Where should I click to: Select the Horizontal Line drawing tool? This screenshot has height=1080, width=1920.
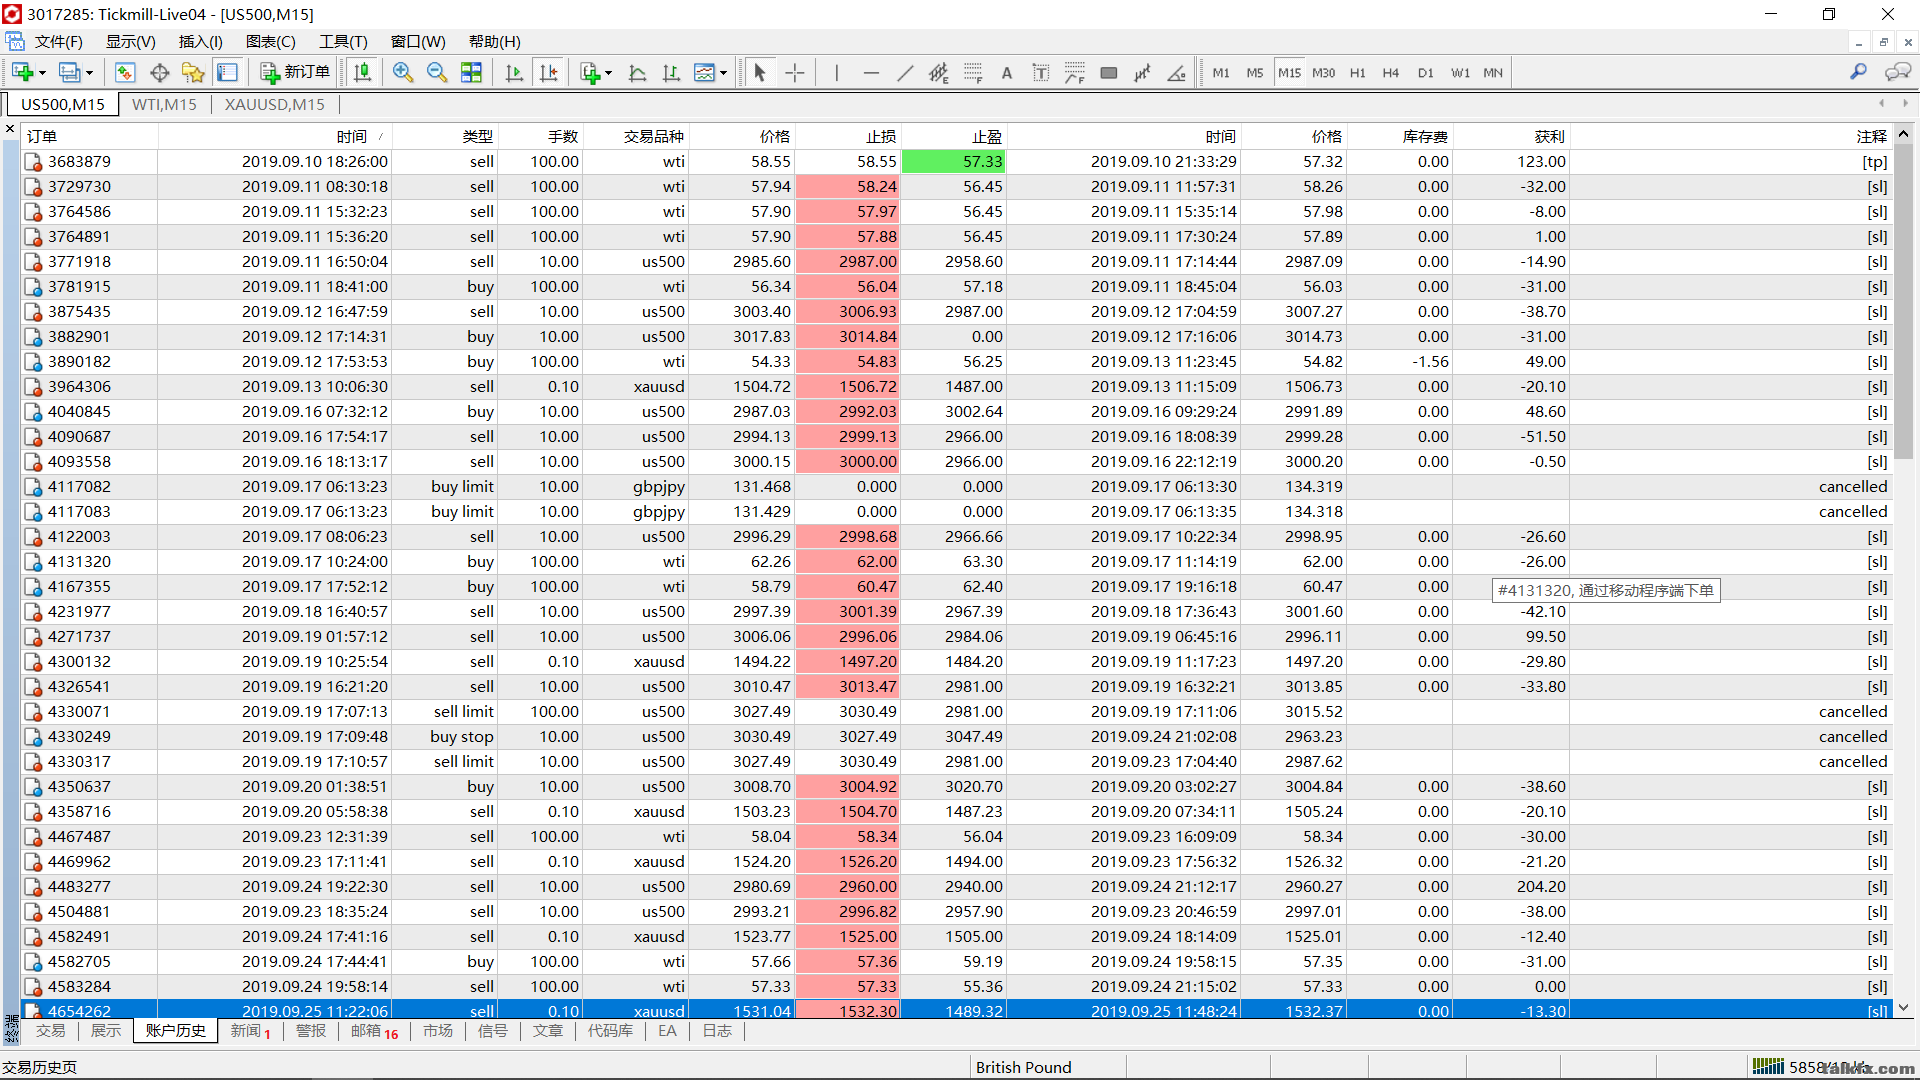click(x=871, y=72)
